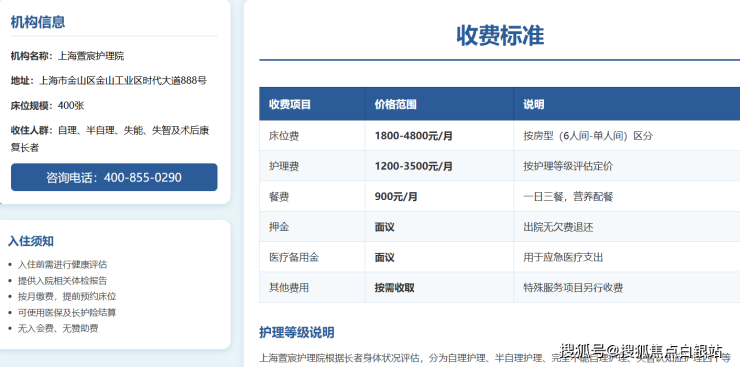Select the 收费标准 page title
The height and width of the screenshot is (367, 740).
500,36
